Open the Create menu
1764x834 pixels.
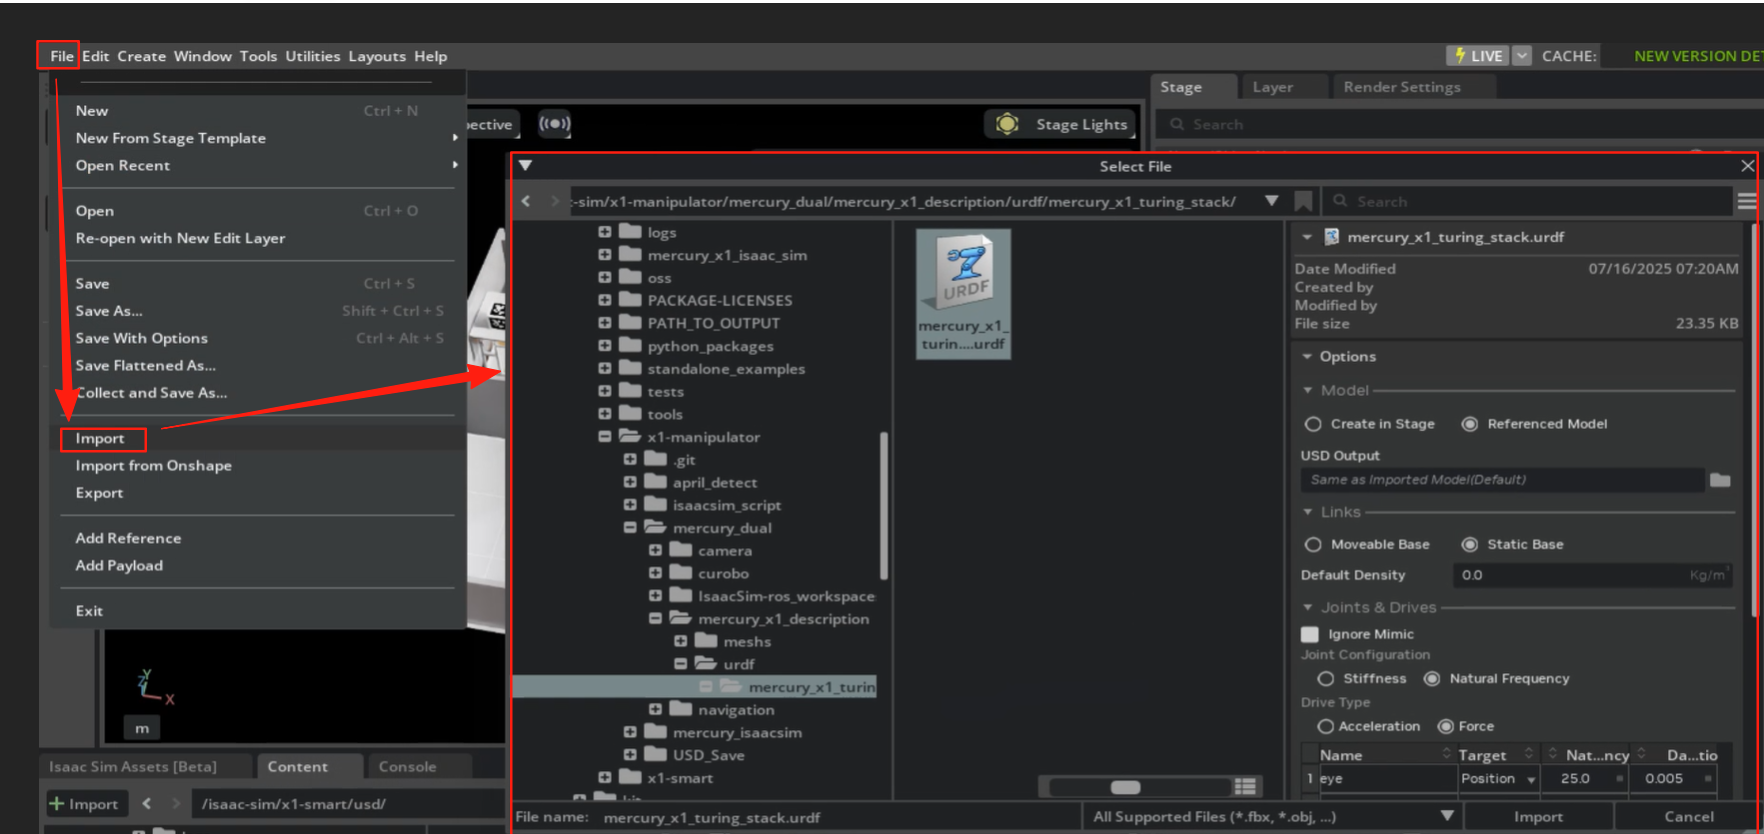click(142, 56)
